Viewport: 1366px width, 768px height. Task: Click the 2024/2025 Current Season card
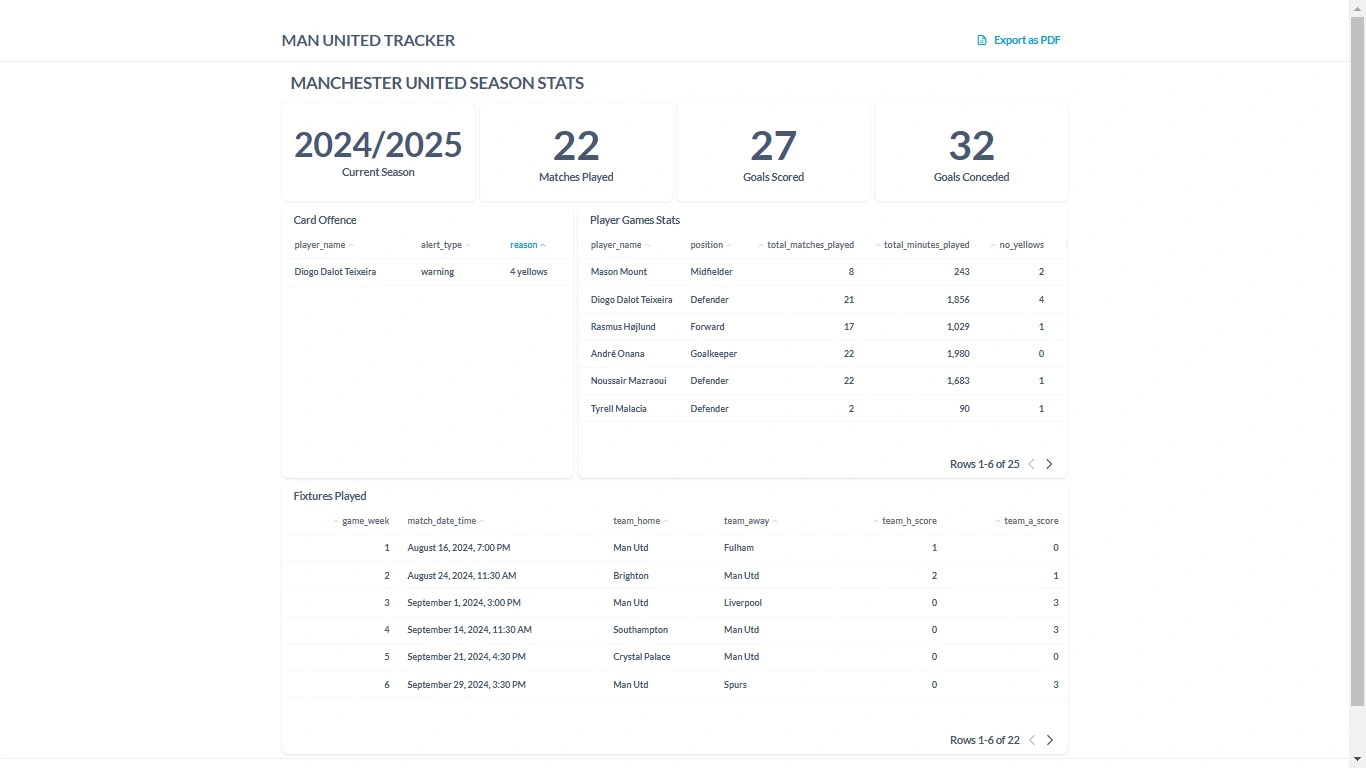pyautogui.click(x=378, y=152)
